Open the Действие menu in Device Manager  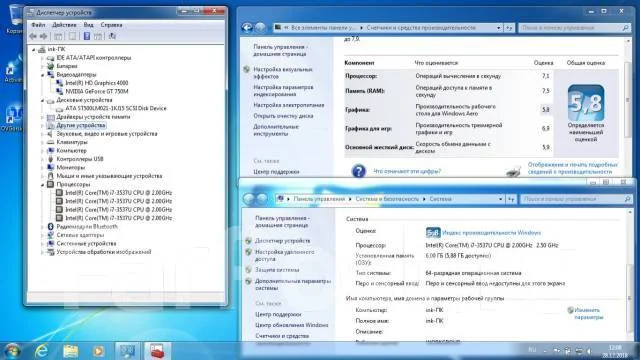[x=64, y=25]
